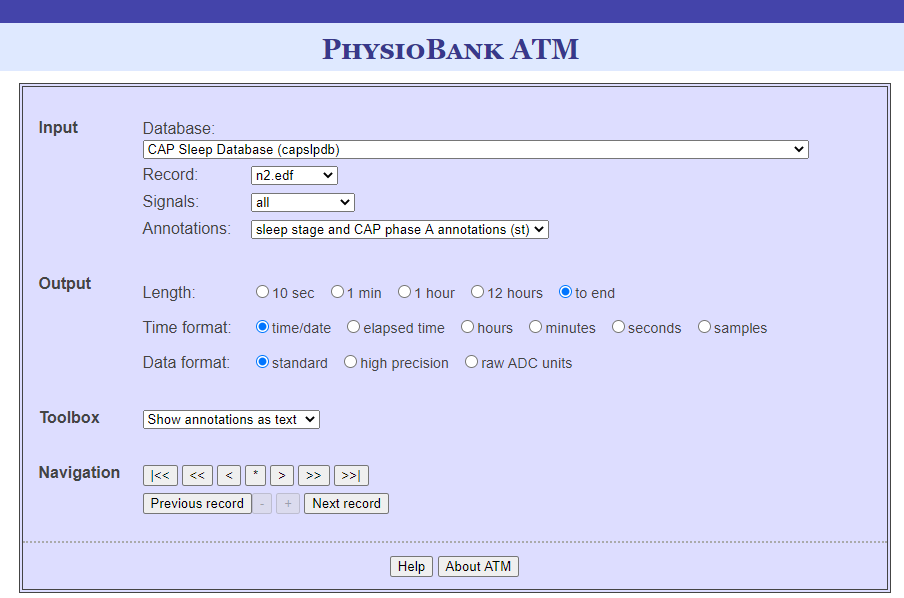Click the minus button beside Previous record

(x=262, y=503)
